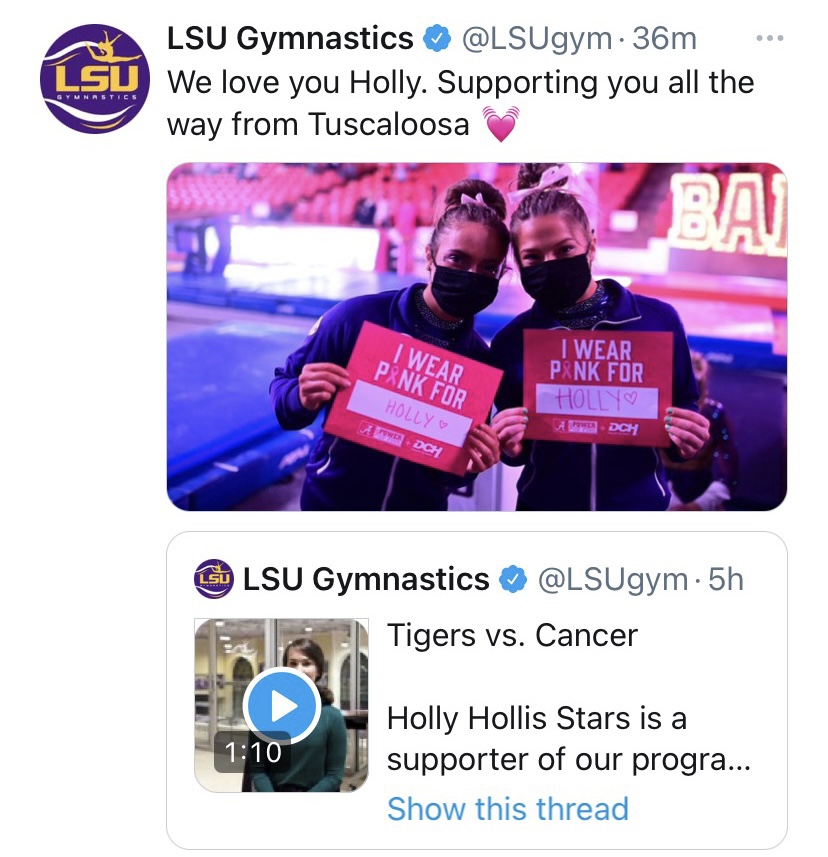Click the "Tigers vs. Cancer" quoted text
Image resolution: width=828 pixels, height=857 pixels.
point(512,635)
